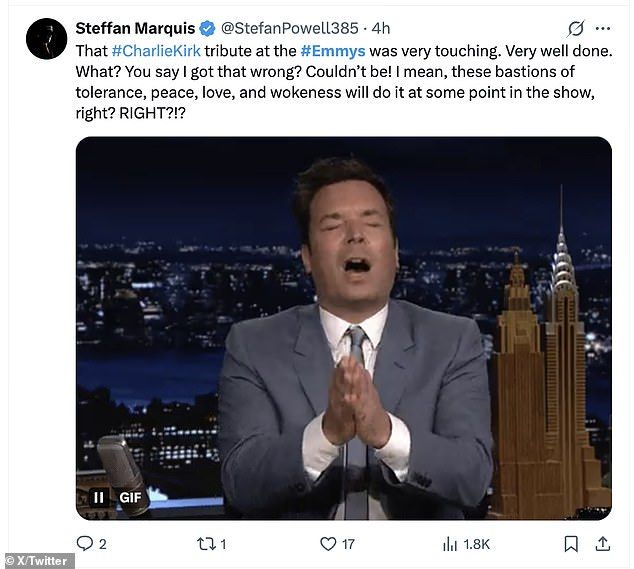The width and height of the screenshot is (634, 569).
Task: Visit the Steffan Marquis profile name
Action: pos(135,28)
